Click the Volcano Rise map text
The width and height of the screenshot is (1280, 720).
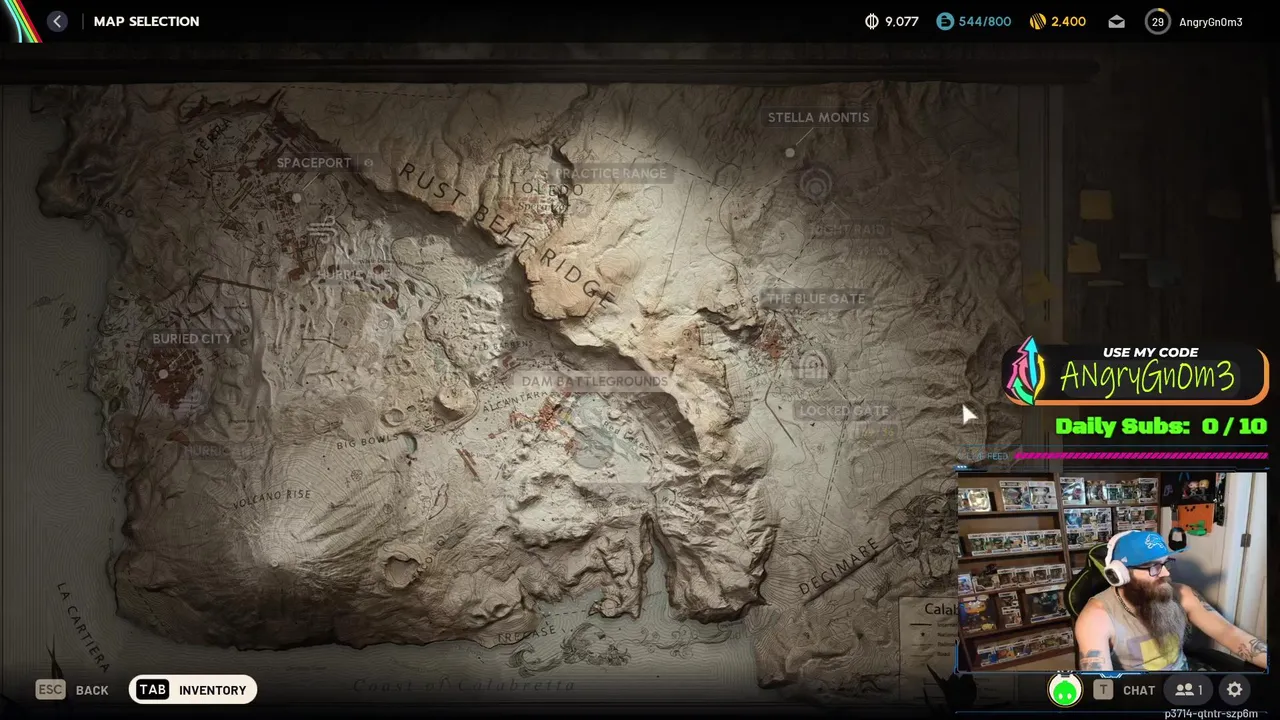point(272,497)
